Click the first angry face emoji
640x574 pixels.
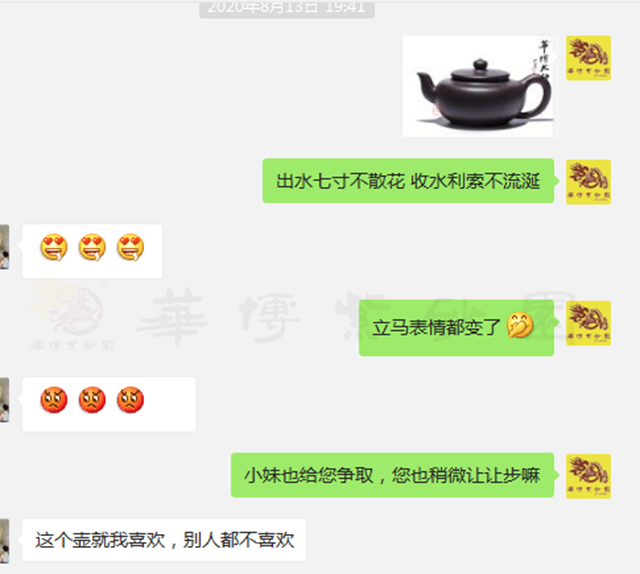pos(53,400)
